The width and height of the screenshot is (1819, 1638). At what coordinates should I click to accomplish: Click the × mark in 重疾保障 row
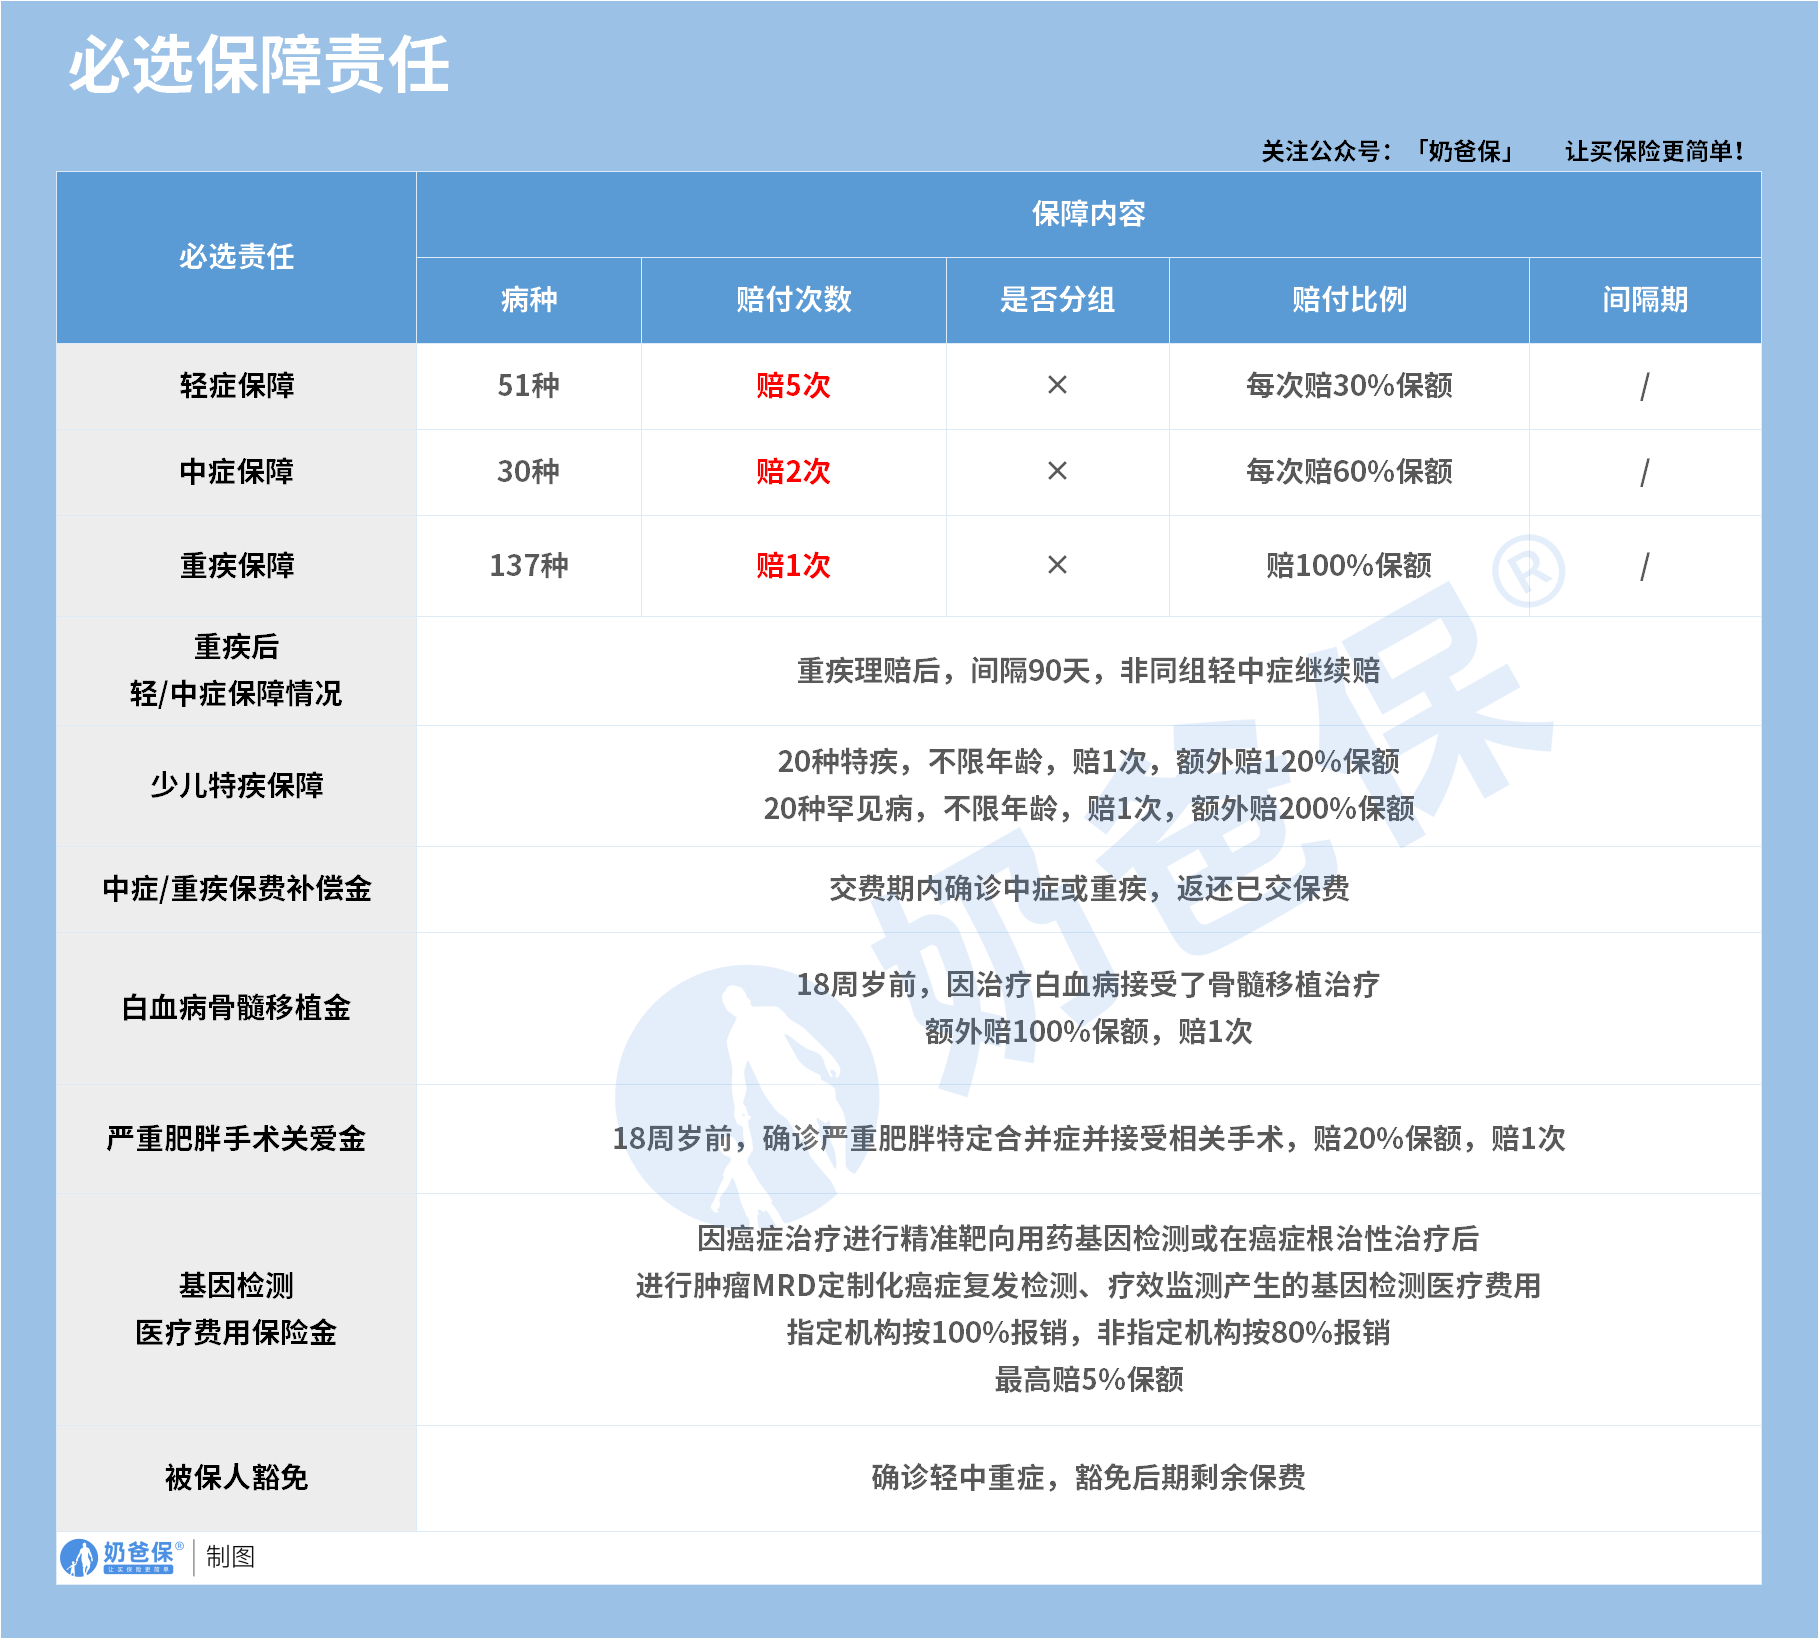pyautogui.click(x=1057, y=565)
